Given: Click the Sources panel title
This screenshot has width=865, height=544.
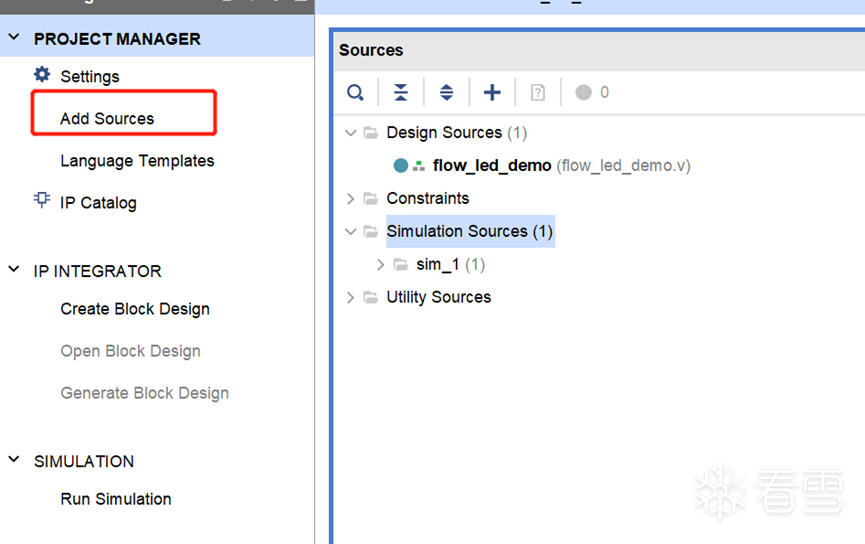Looking at the screenshot, I should 371,50.
